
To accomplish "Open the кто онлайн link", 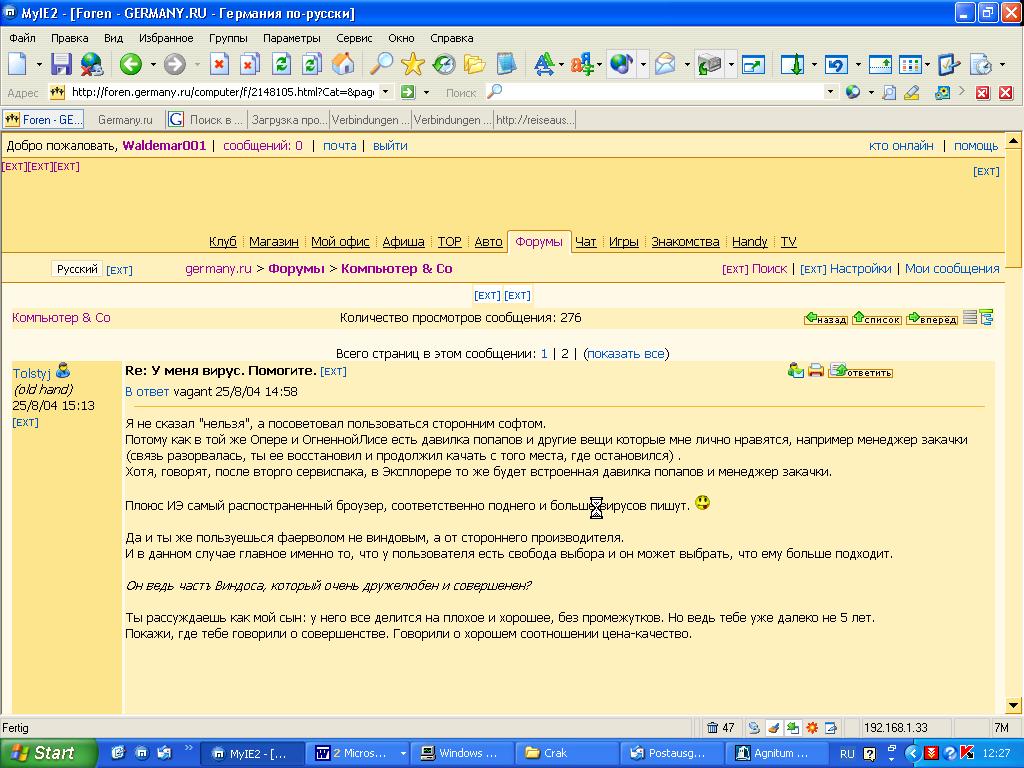I will 901,146.
